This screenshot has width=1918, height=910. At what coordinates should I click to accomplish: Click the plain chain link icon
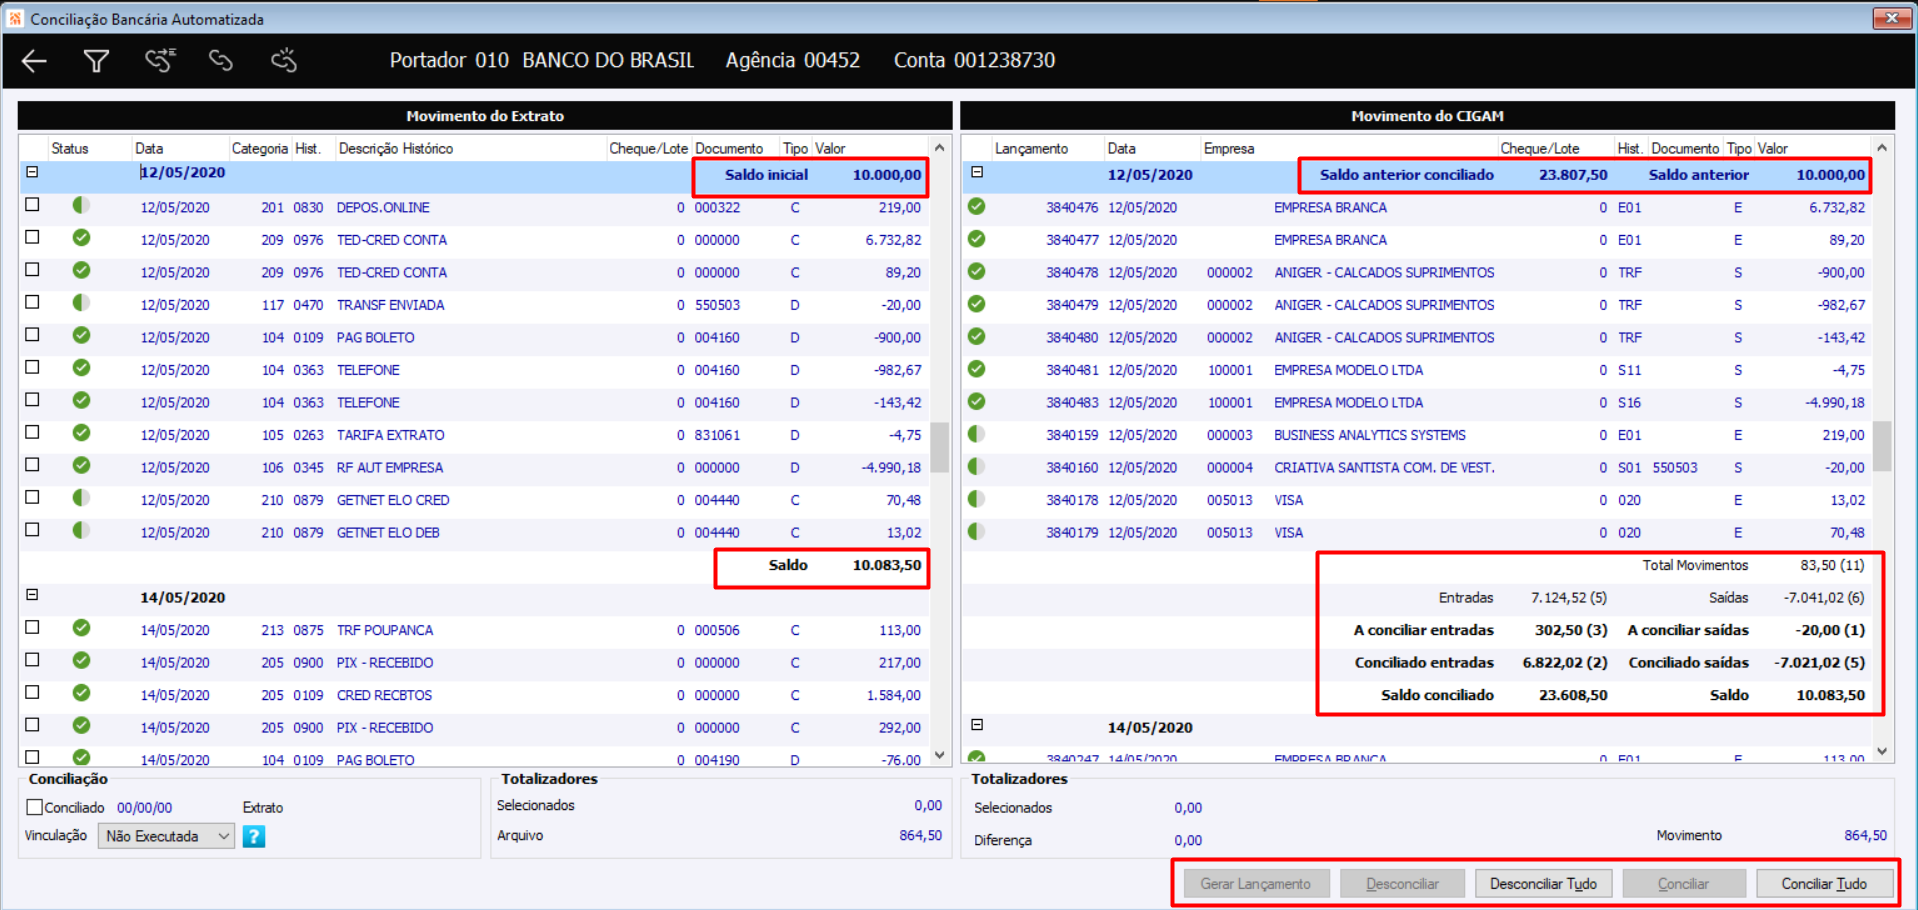click(x=221, y=61)
